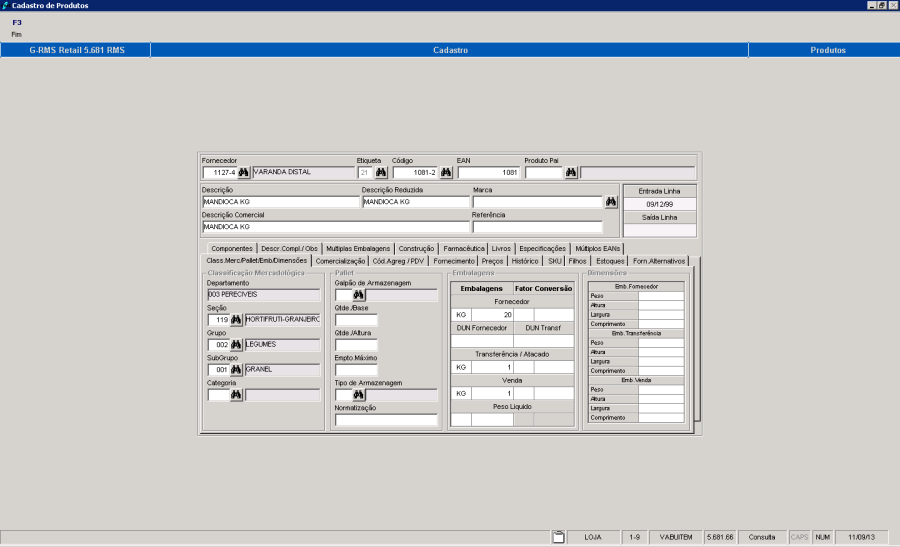Open the Código lookup binoculars
This screenshot has height=547, width=900.
point(445,173)
